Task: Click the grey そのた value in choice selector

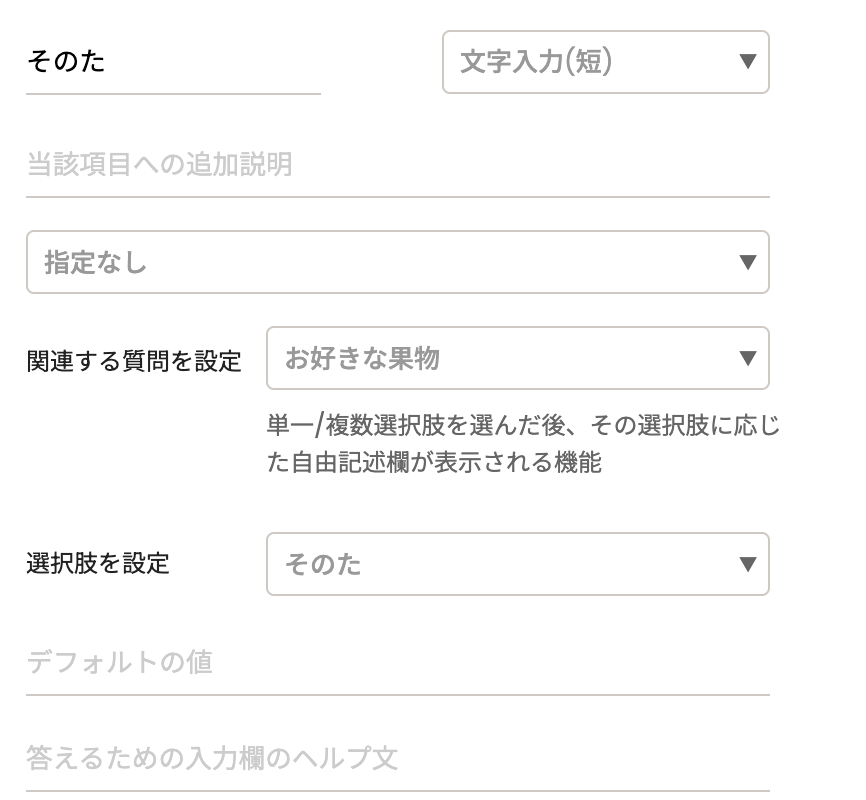Action: pos(323,565)
